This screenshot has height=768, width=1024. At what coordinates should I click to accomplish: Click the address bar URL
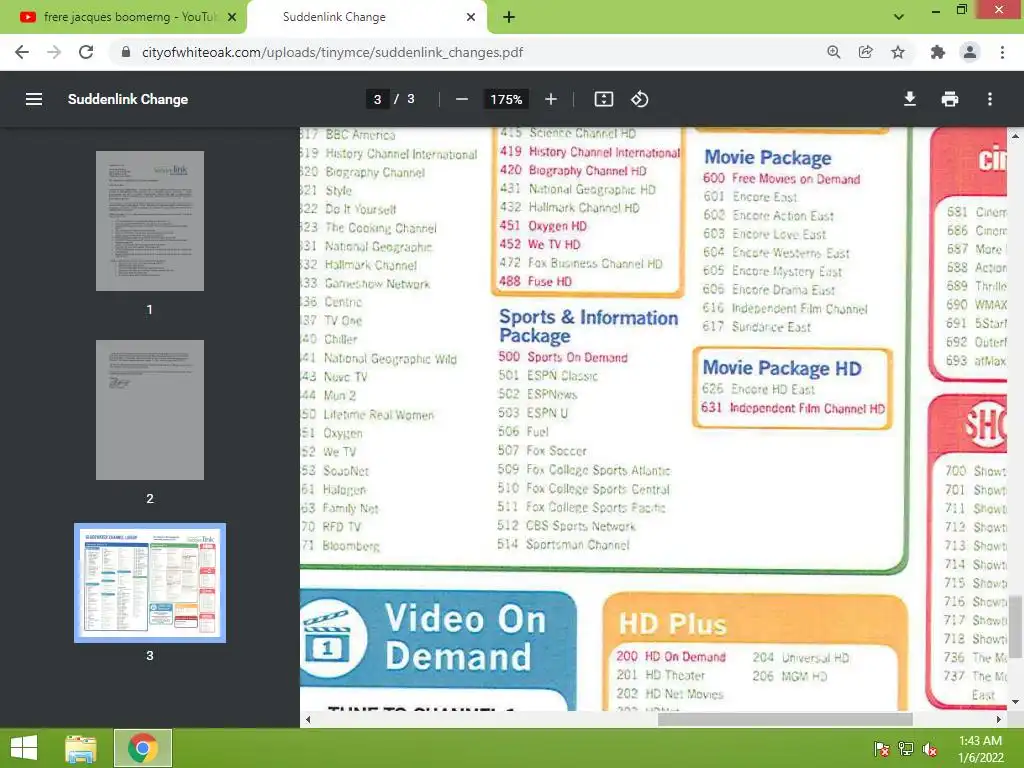pos(332,52)
